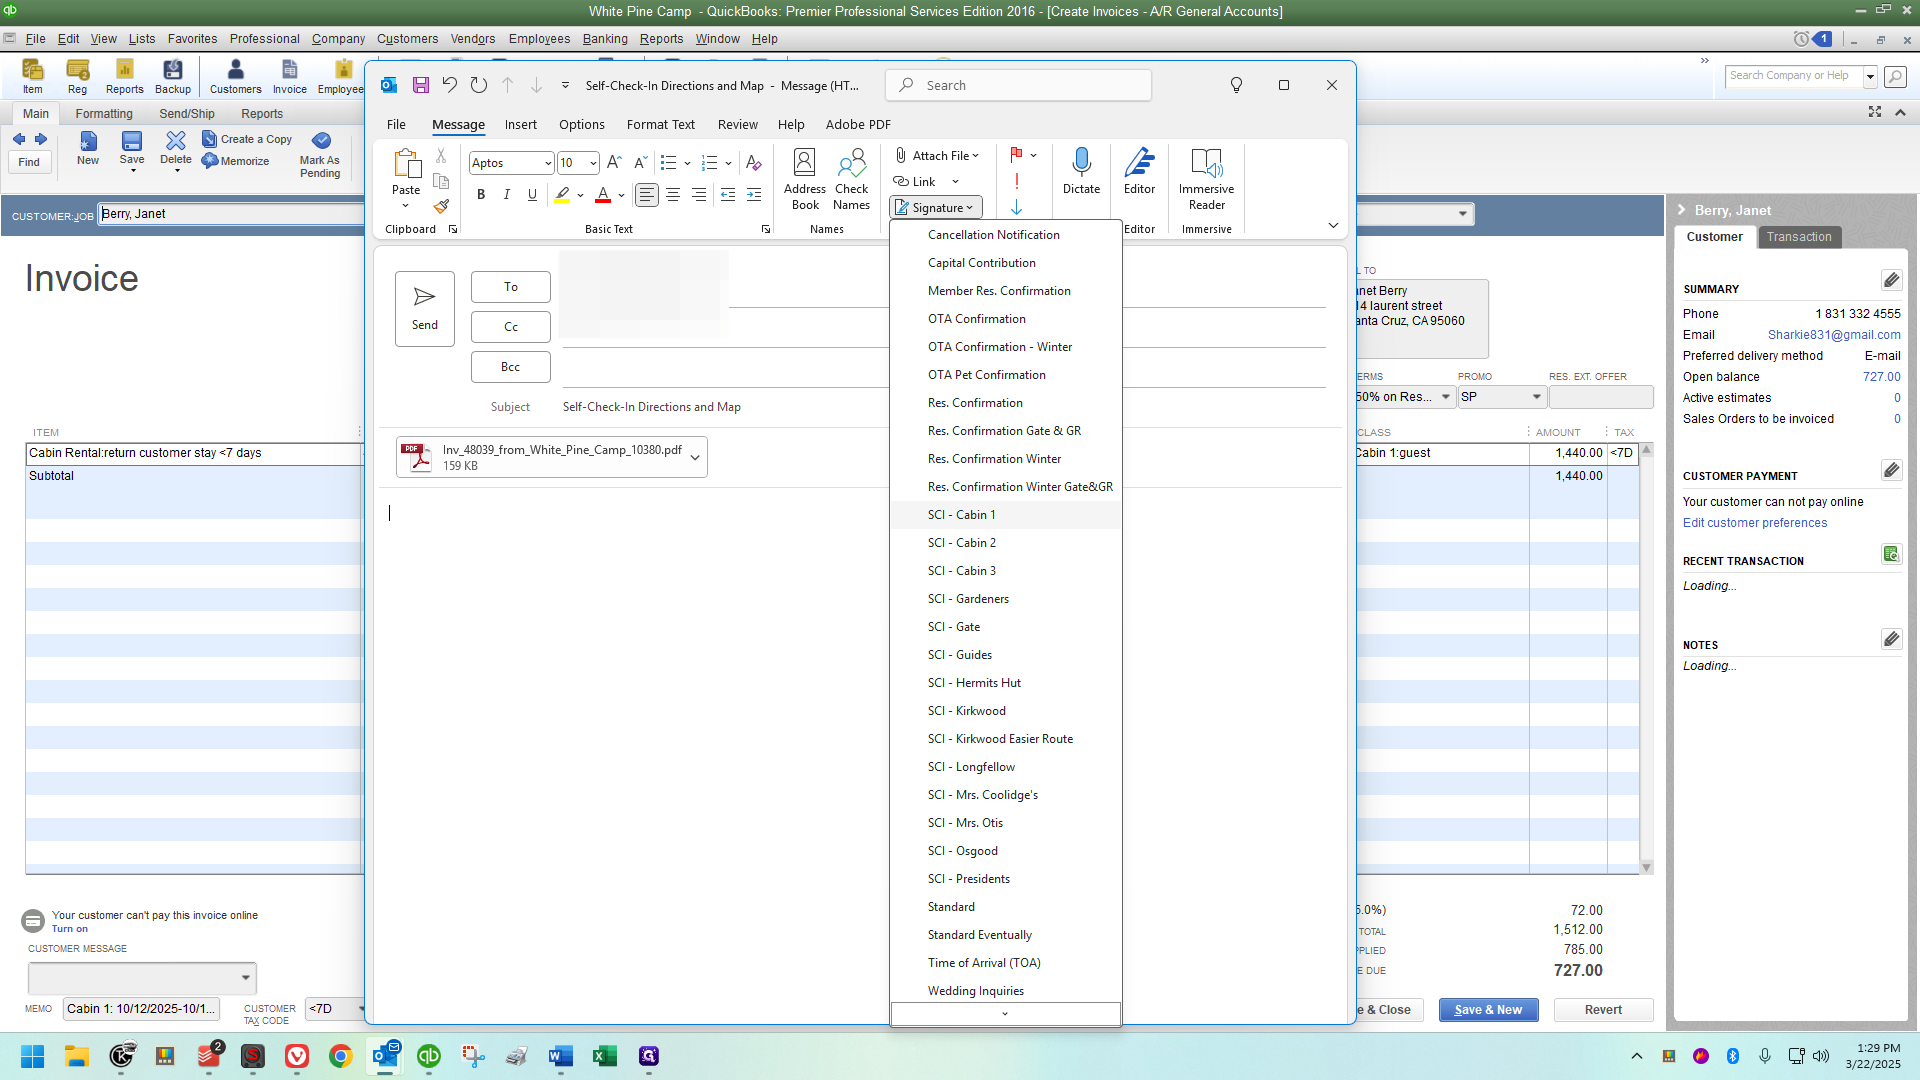Click the Format Painter brush icon

[441, 206]
